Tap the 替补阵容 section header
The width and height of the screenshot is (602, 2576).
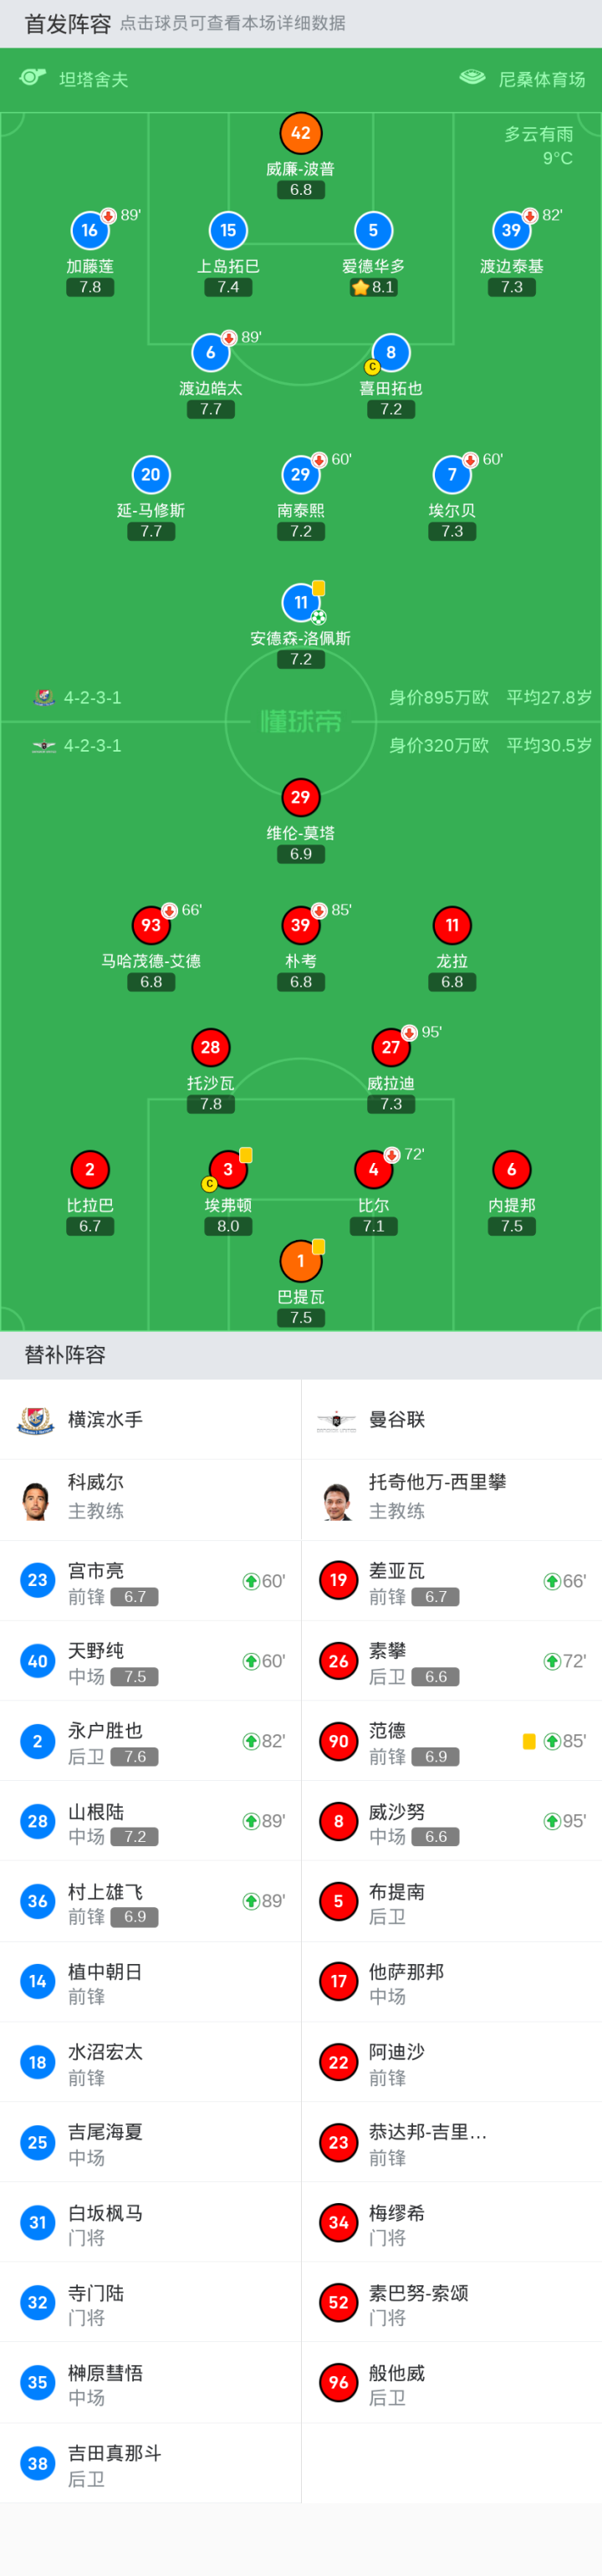click(x=65, y=1355)
